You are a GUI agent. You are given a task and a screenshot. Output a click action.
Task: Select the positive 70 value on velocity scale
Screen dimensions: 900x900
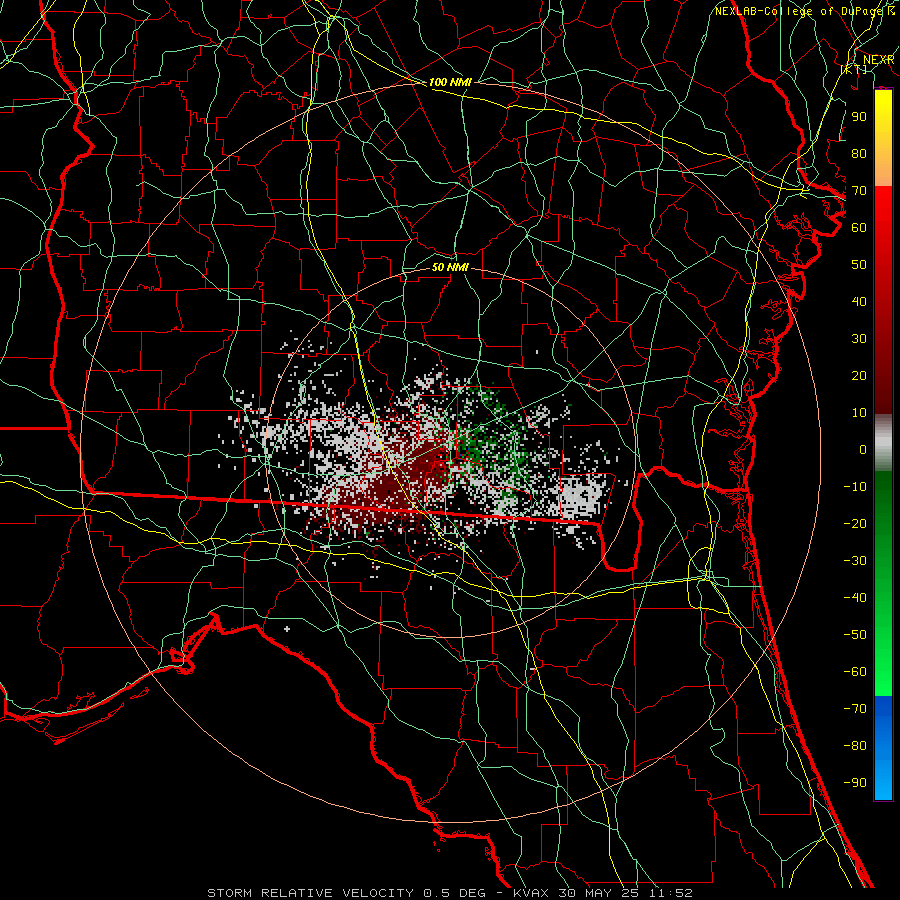click(x=859, y=191)
